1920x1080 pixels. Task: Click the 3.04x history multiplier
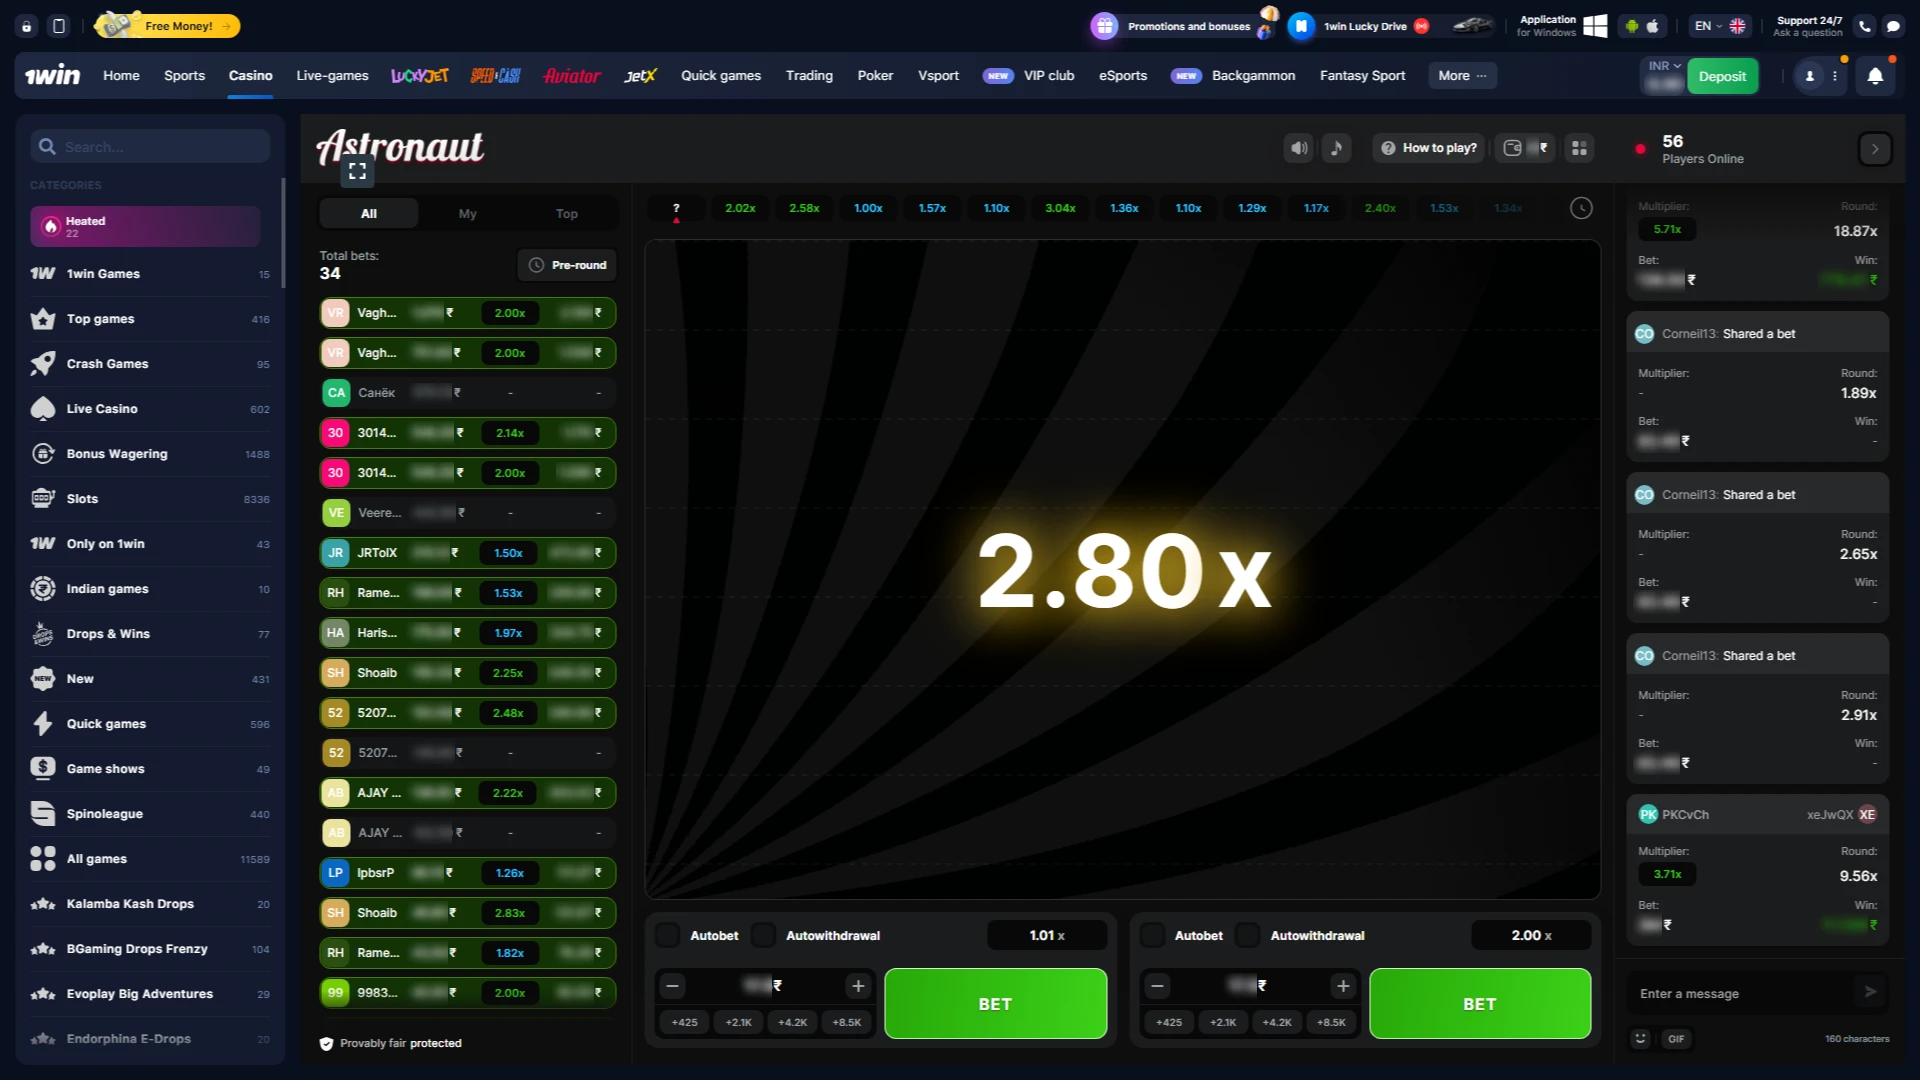pos(1060,208)
